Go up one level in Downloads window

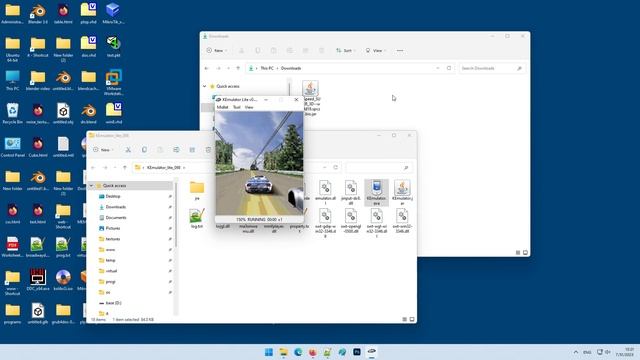coord(238,68)
